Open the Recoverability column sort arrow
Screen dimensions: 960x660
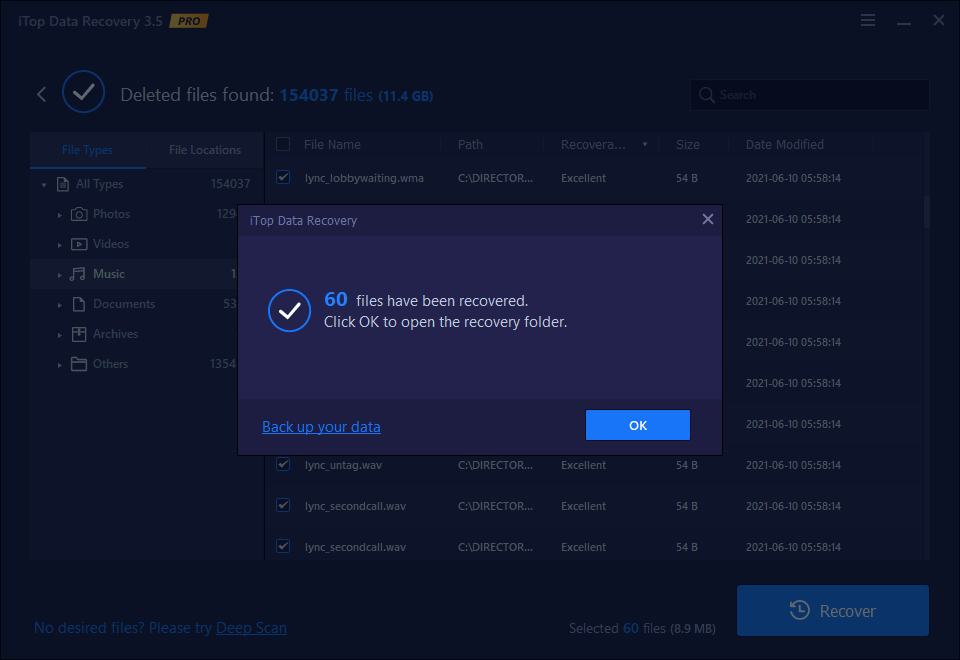point(645,144)
